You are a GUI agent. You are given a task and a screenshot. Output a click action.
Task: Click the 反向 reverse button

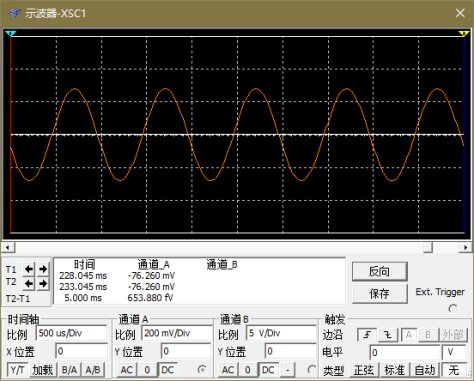(x=379, y=271)
